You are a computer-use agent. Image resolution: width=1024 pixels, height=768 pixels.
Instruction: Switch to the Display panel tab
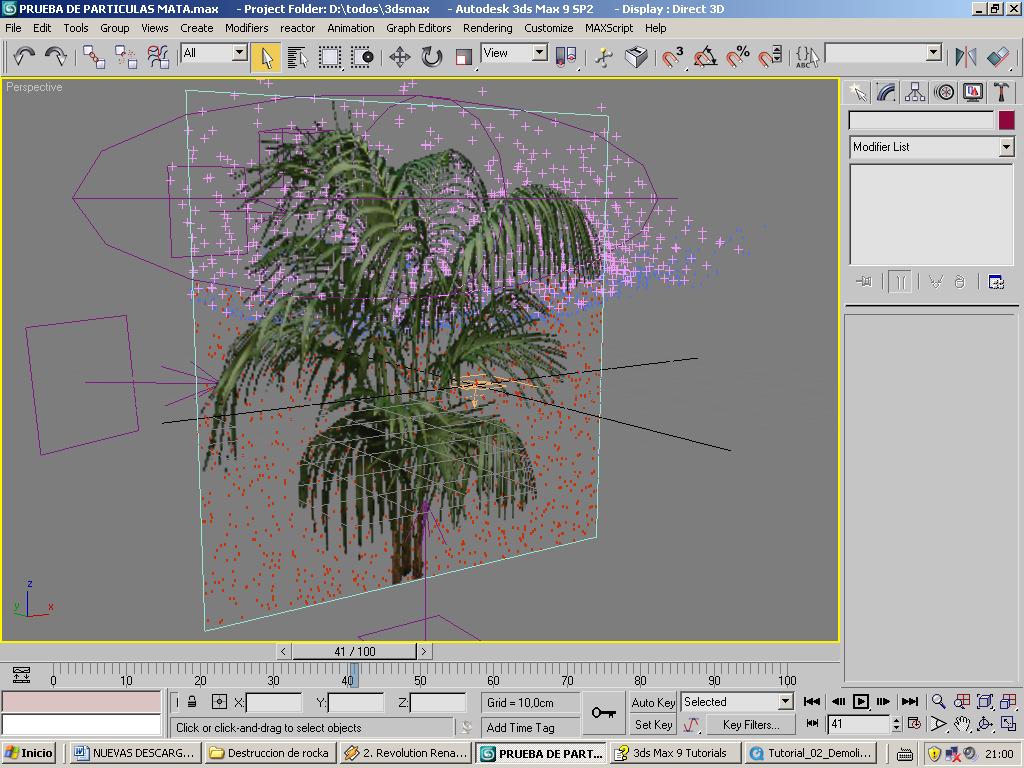pos(972,93)
